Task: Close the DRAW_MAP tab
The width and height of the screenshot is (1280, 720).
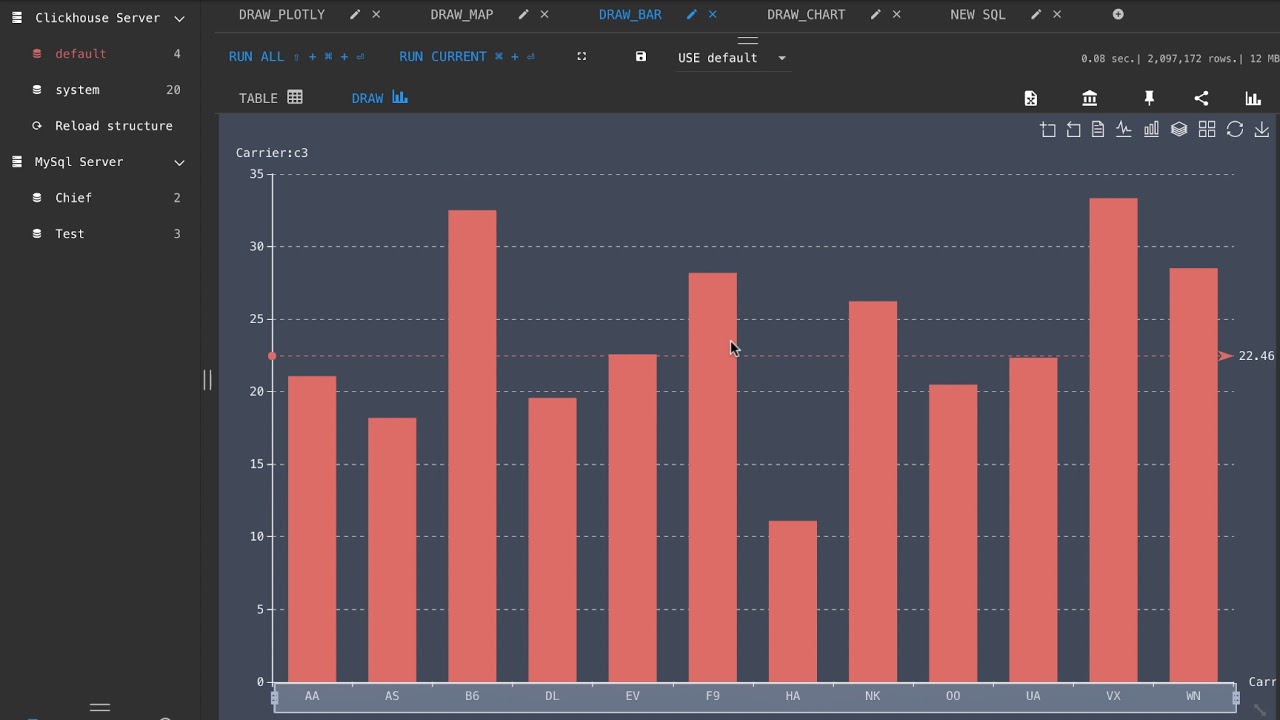Action: click(x=544, y=14)
